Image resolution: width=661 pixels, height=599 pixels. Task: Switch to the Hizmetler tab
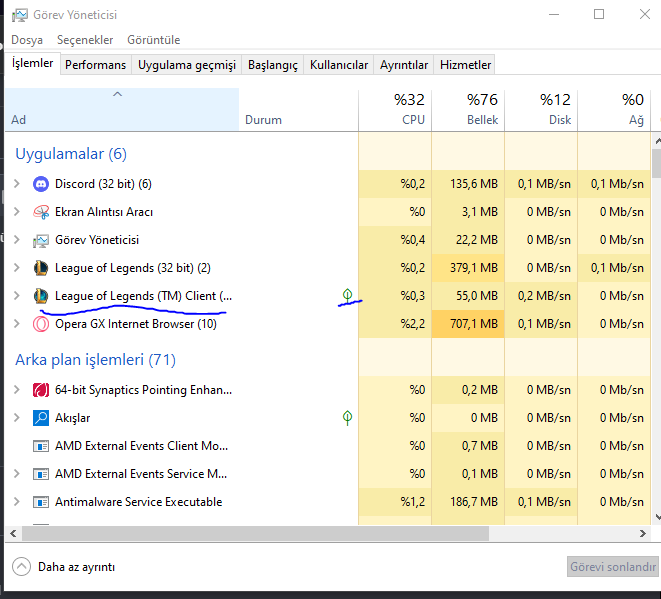[x=465, y=65]
